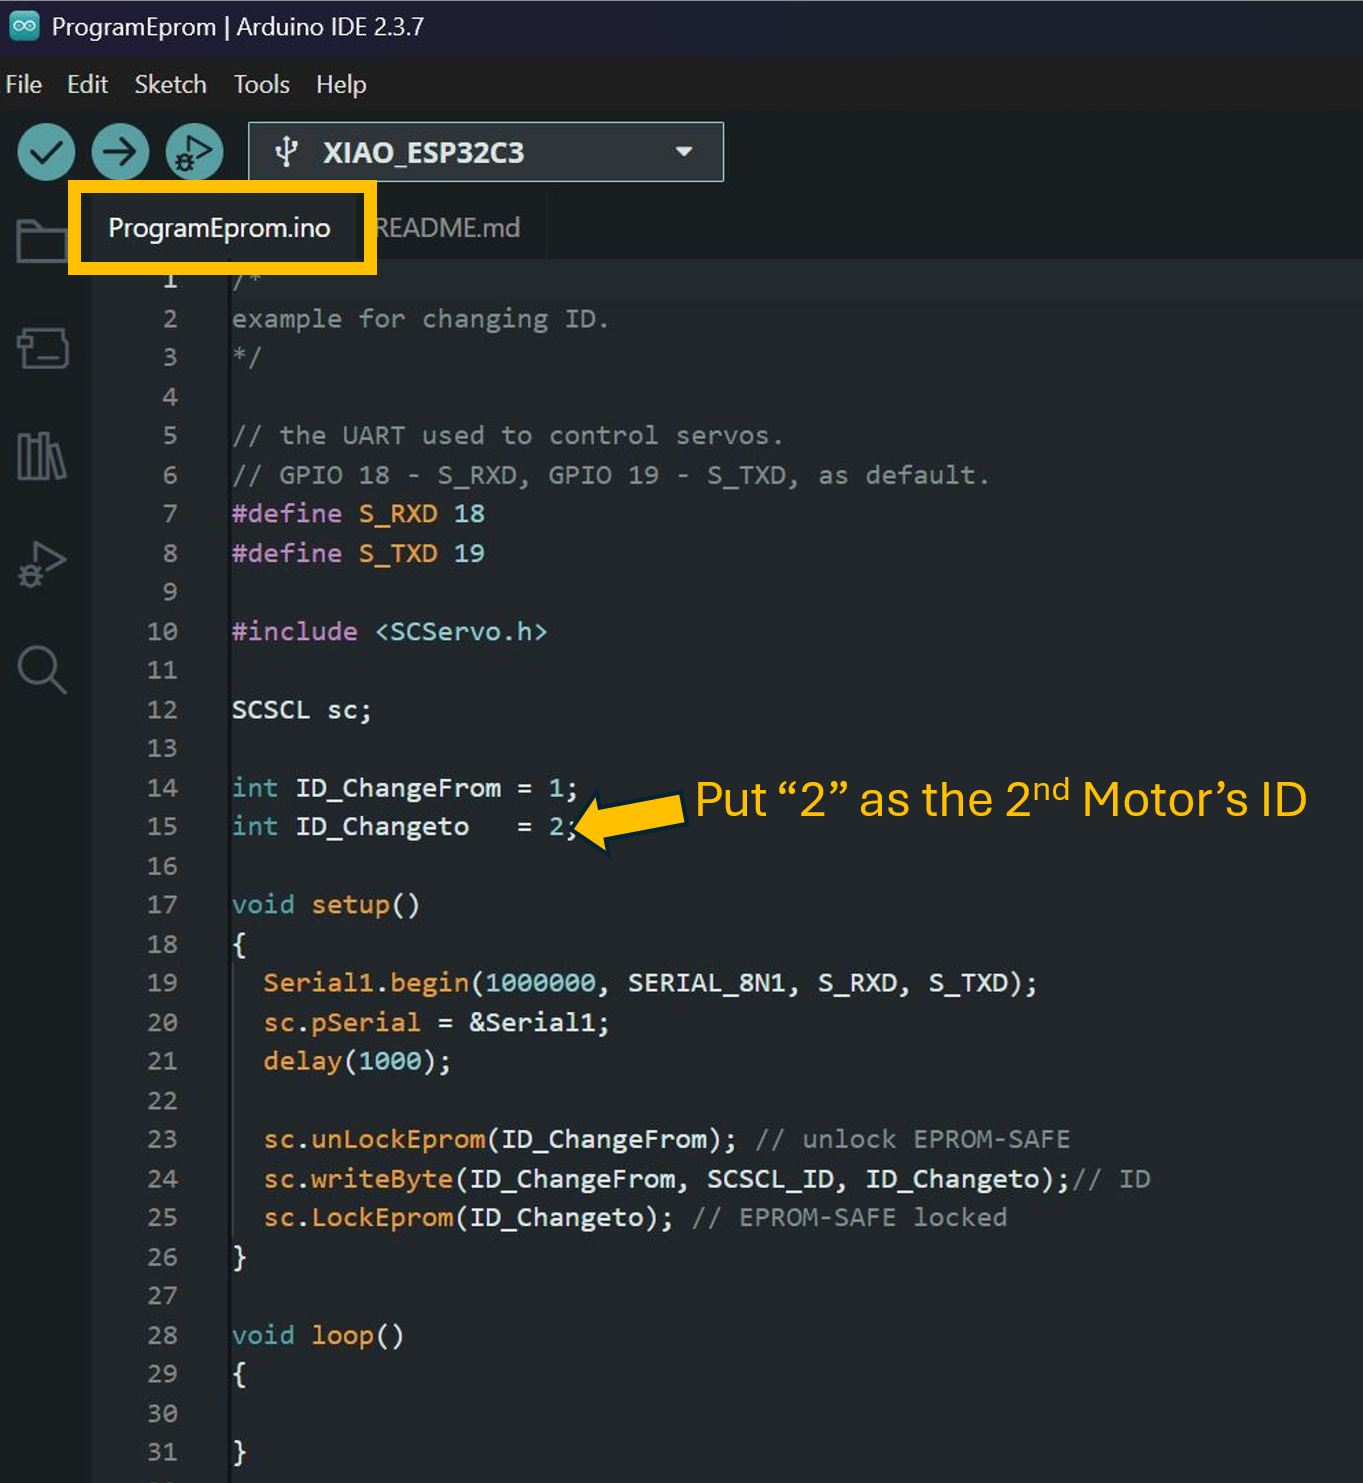Expand the XIAO_ESP32C3 board selector dropdown

tap(486, 152)
